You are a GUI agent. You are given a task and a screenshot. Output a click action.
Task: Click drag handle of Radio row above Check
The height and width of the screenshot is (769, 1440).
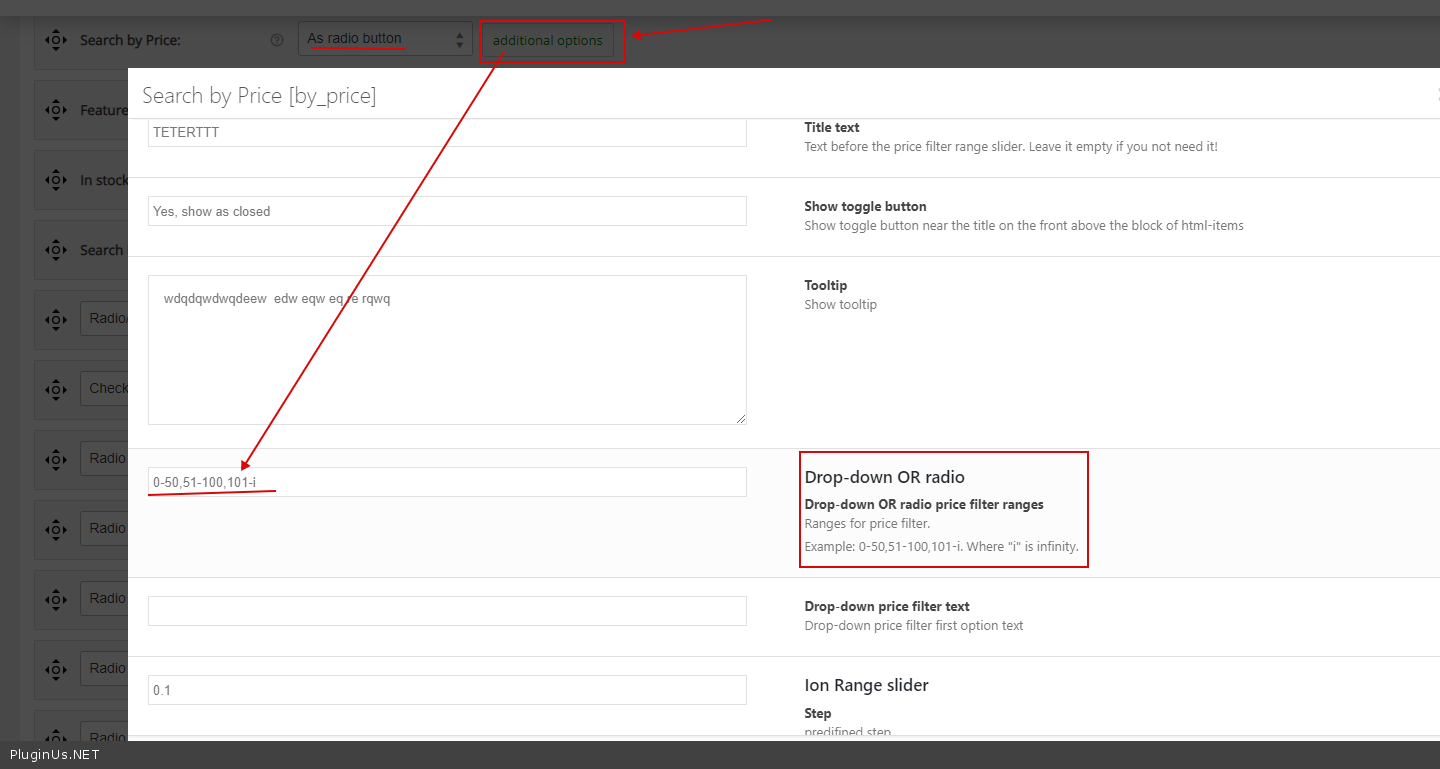tap(55, 319)
